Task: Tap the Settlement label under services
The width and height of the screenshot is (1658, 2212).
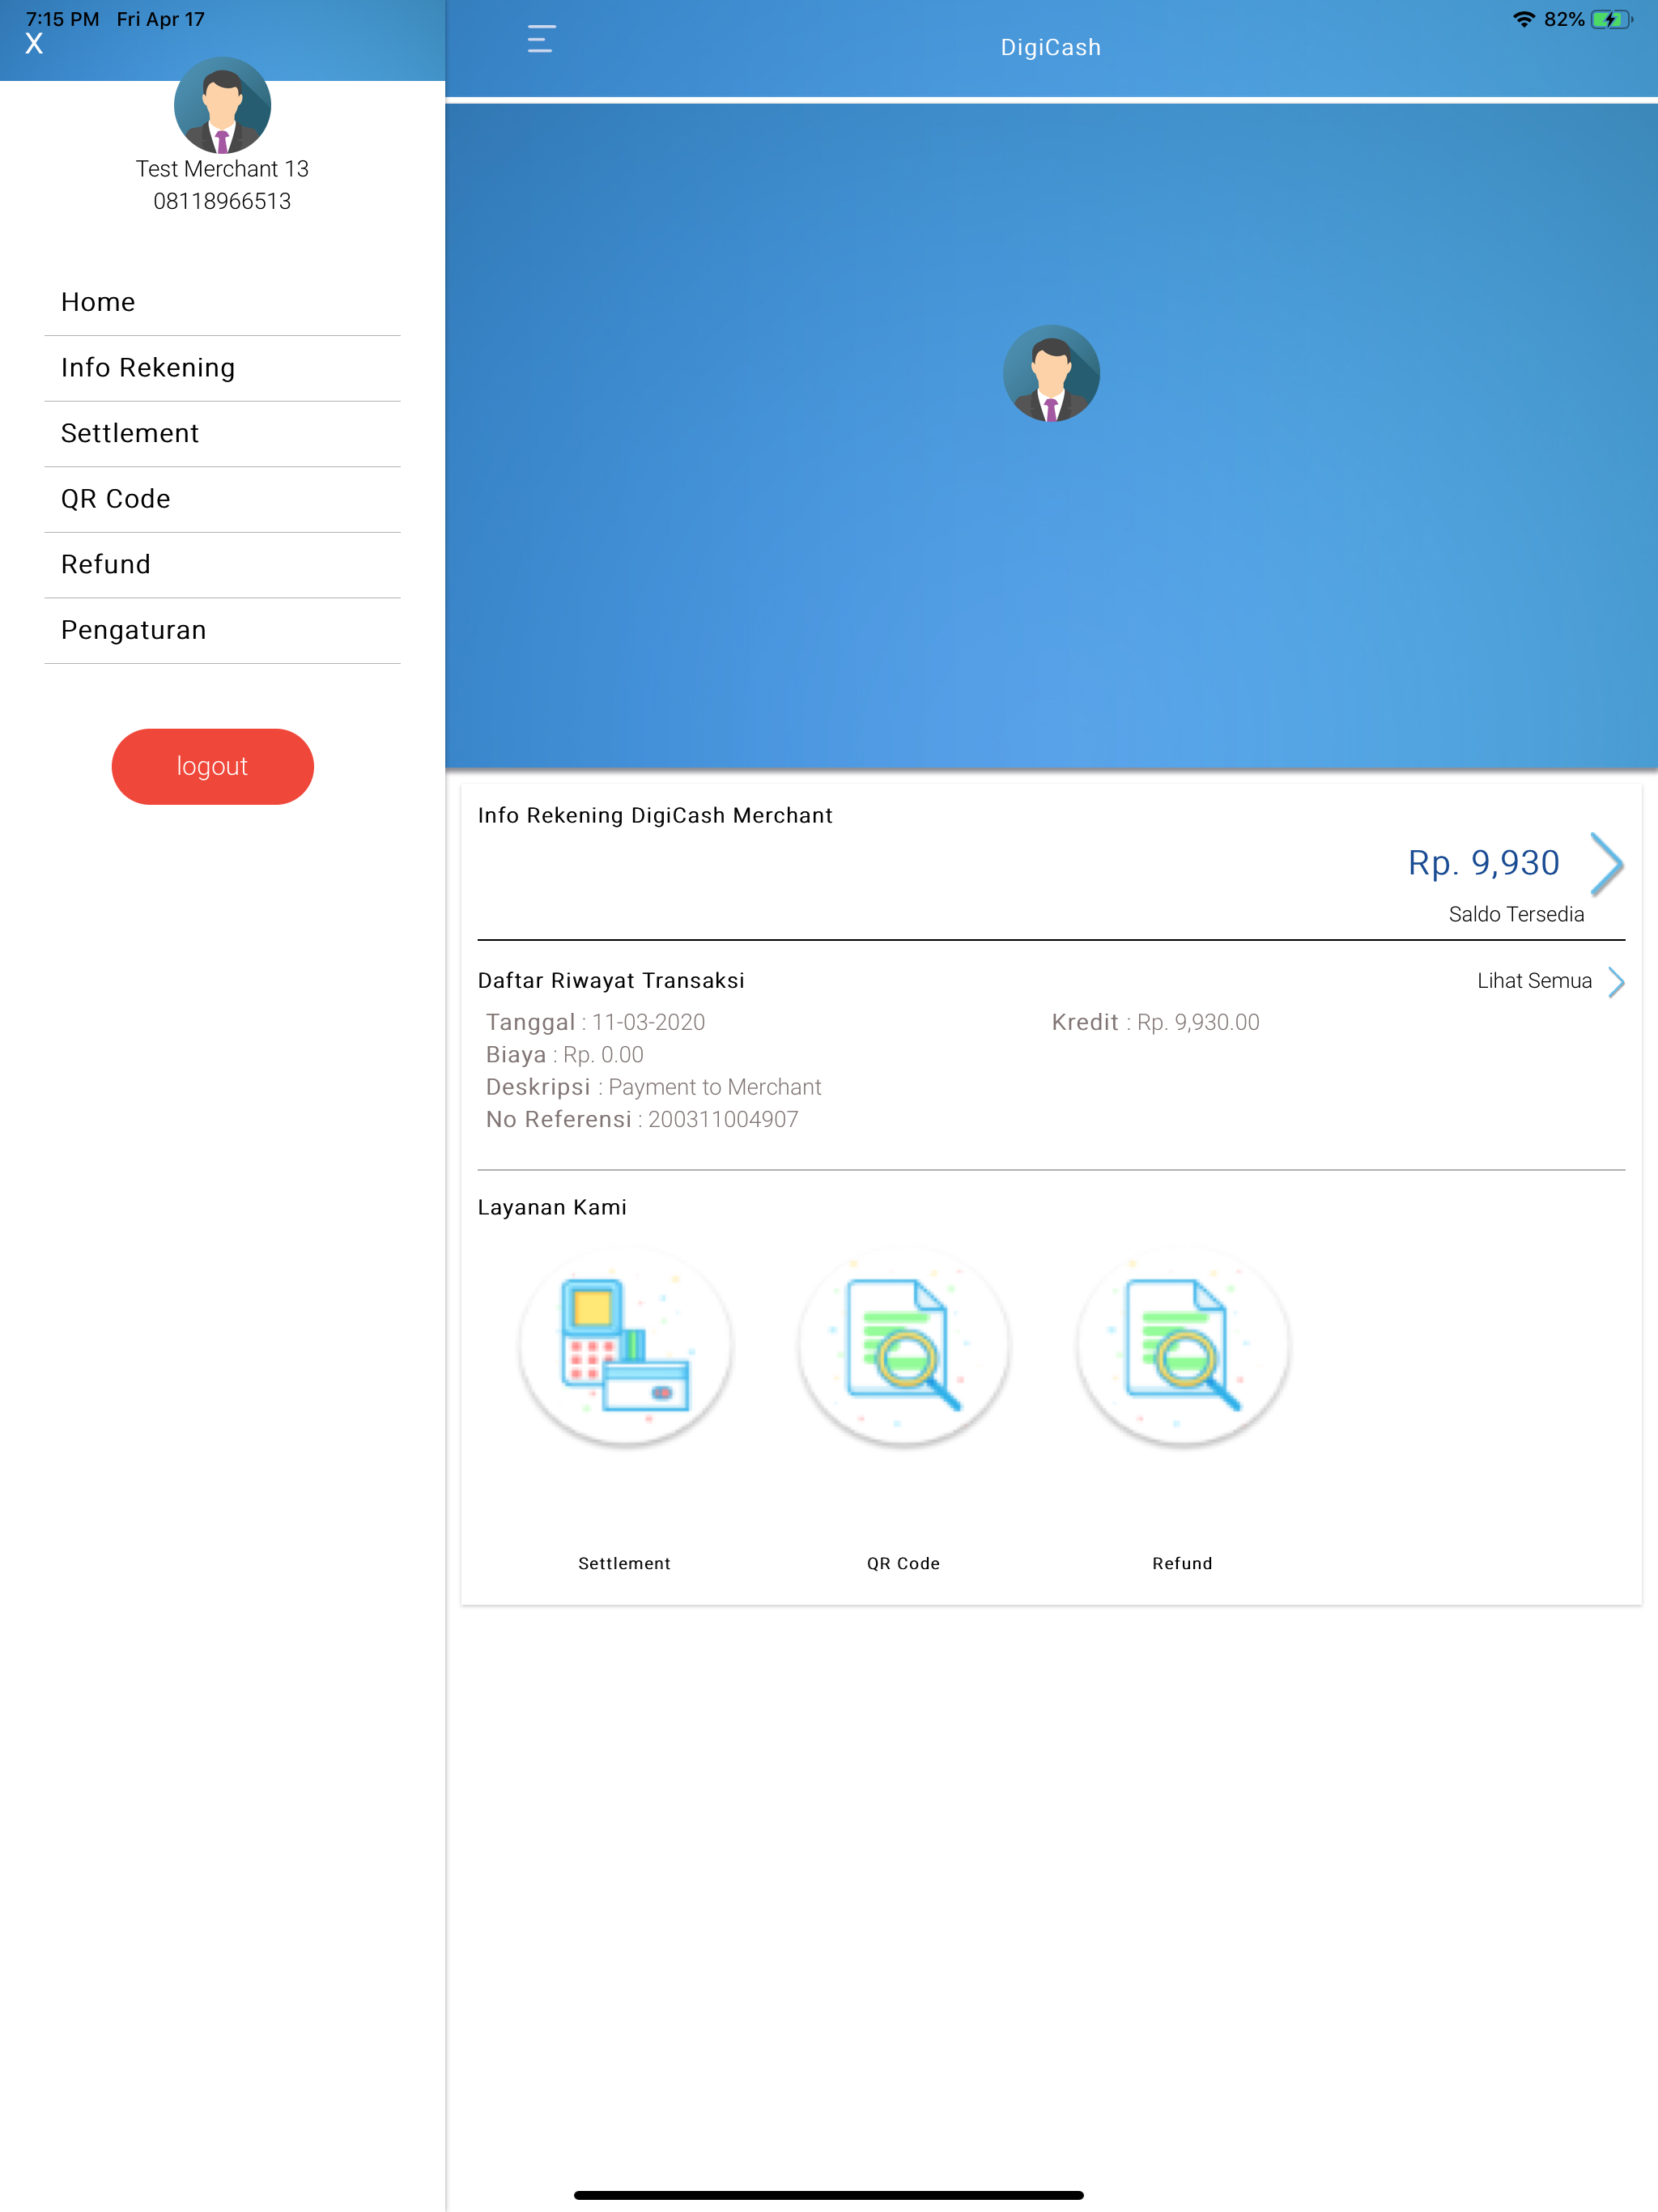Action: [x=624, y=1563]
